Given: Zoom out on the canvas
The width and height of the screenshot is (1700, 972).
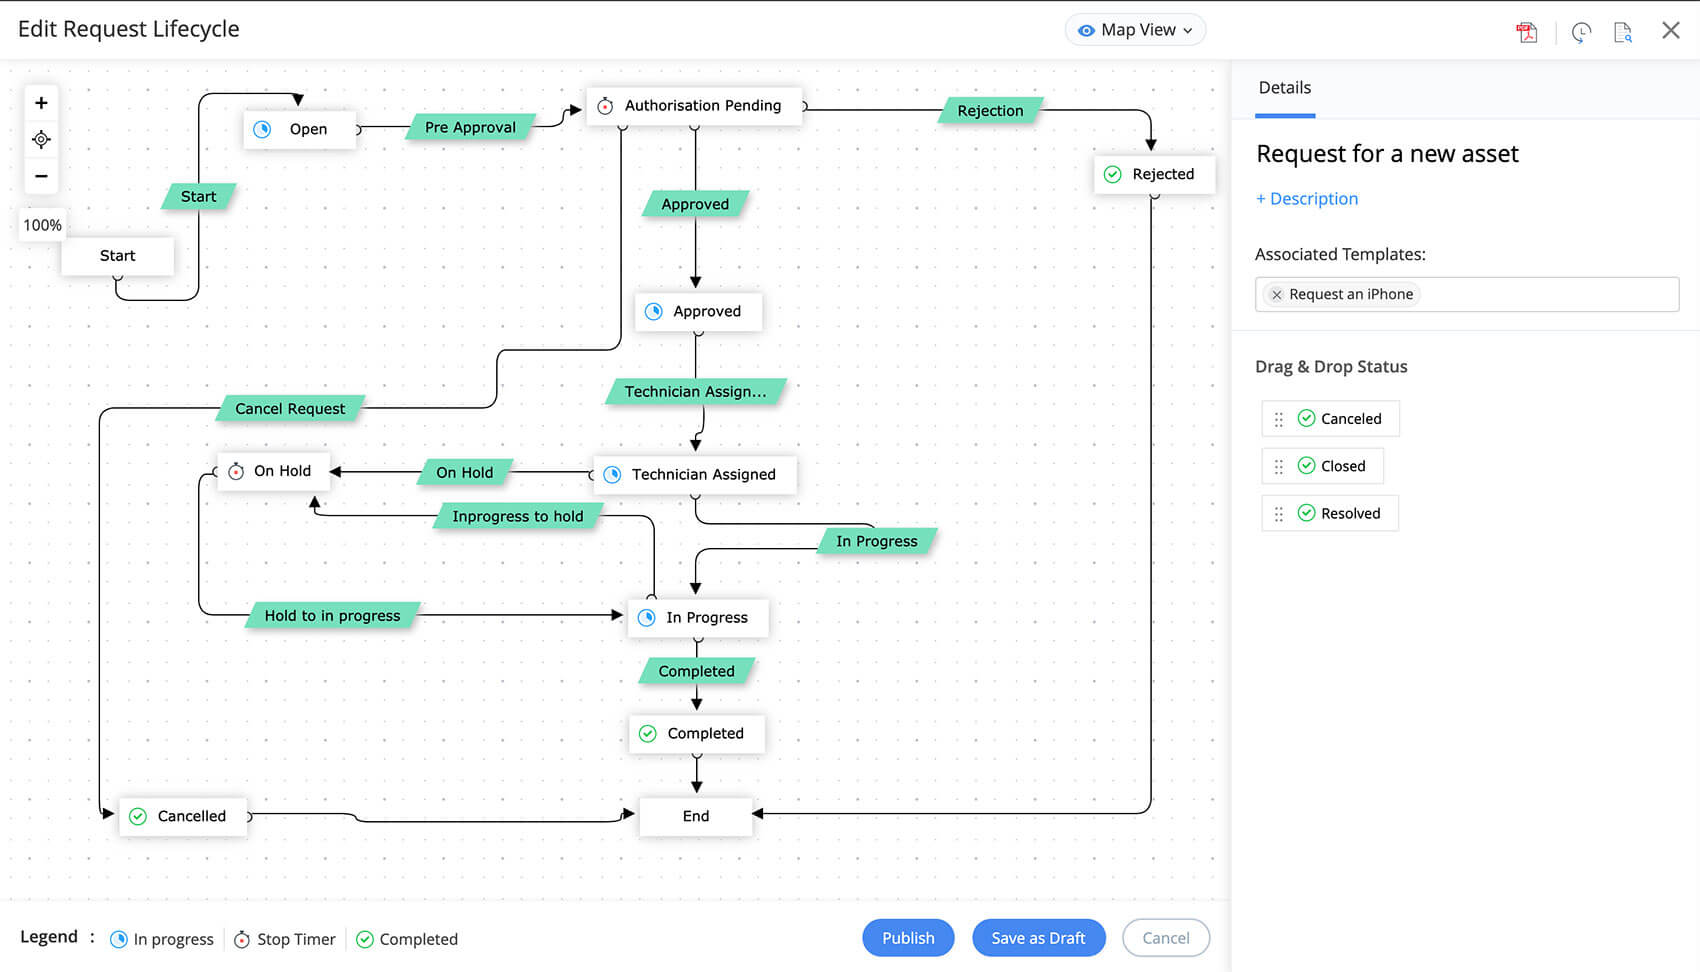Looking at the screenshot, I should (41, 176).
